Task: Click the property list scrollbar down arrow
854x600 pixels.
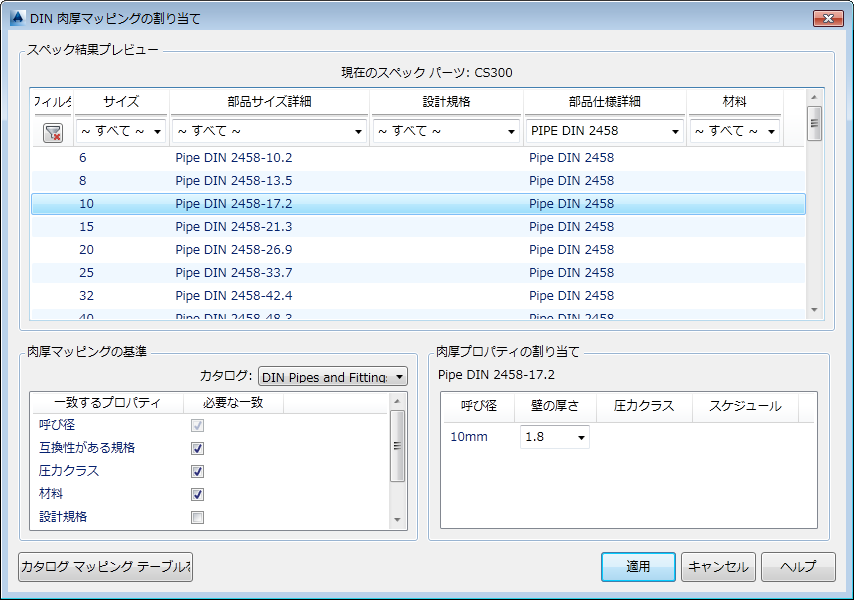Action: (x=397, y=519)
